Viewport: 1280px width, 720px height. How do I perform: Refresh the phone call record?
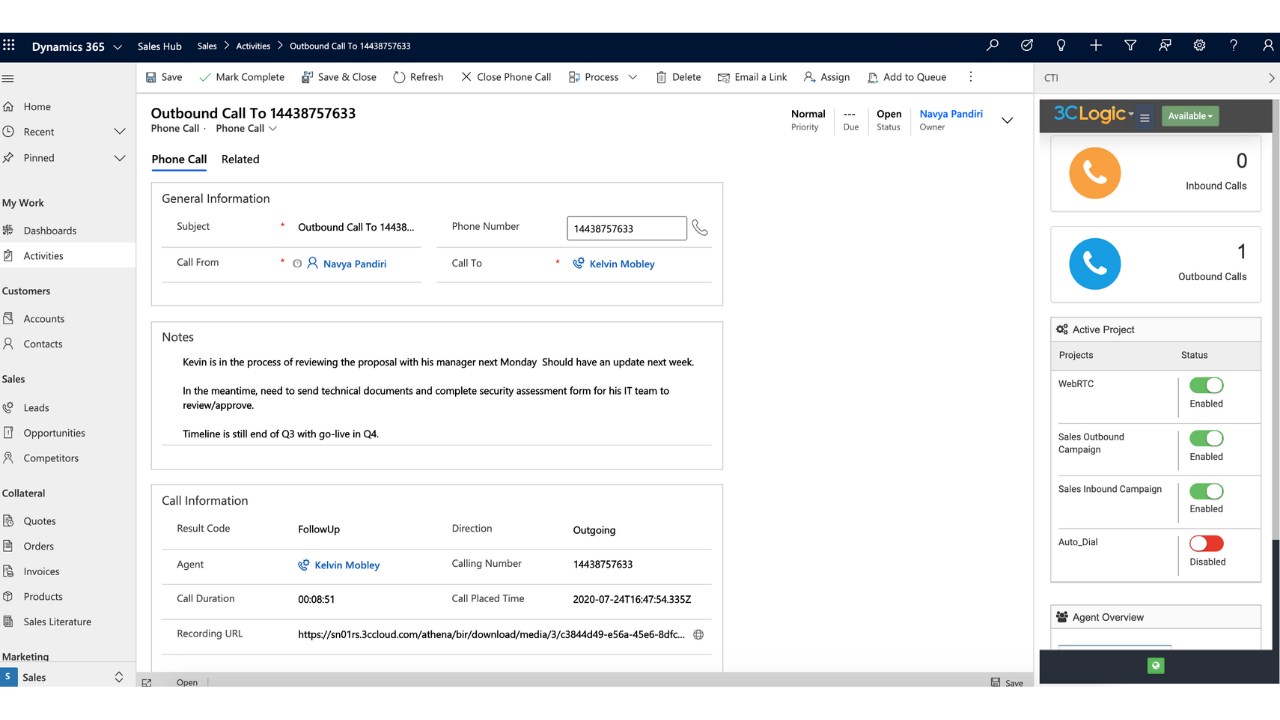click(418, 77)
